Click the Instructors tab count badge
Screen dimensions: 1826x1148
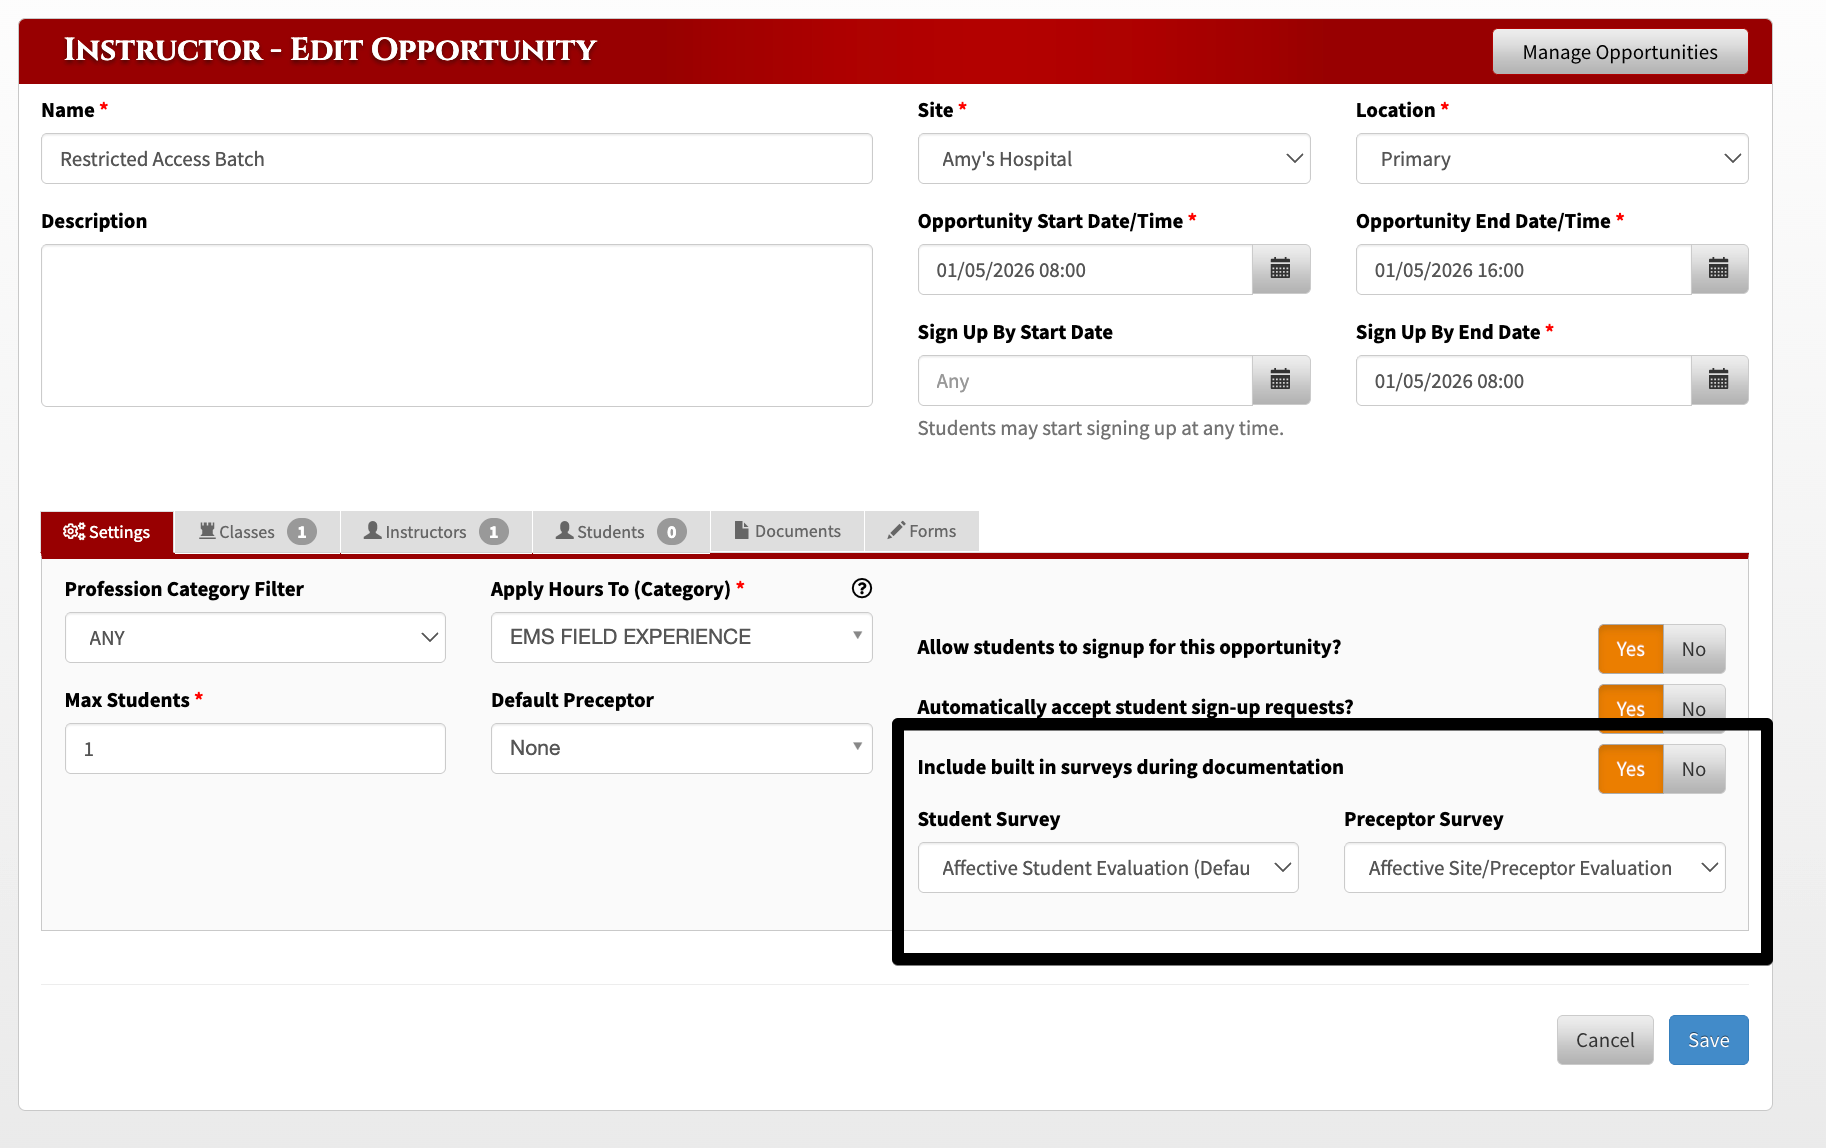pos(493,532)
